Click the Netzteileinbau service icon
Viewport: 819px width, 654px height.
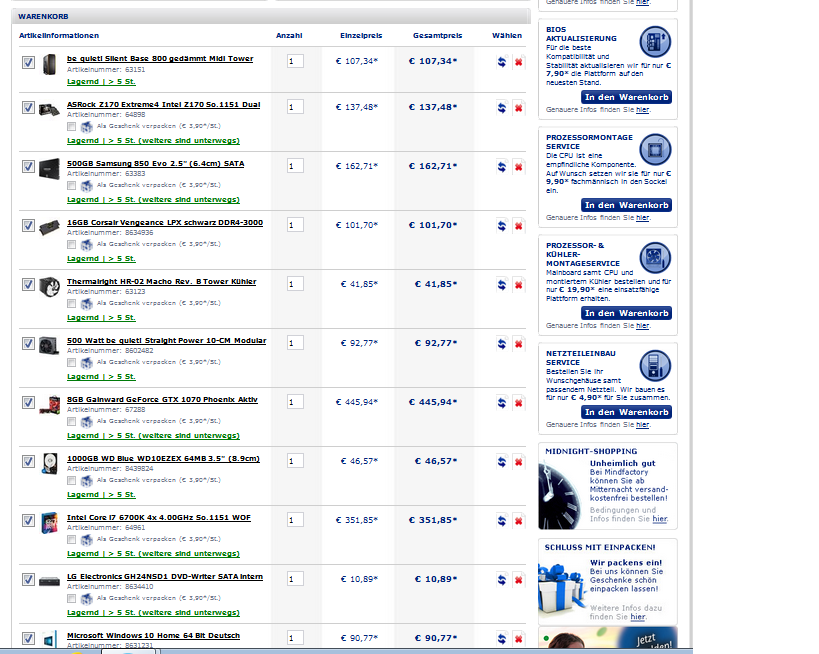pos(655,366)
